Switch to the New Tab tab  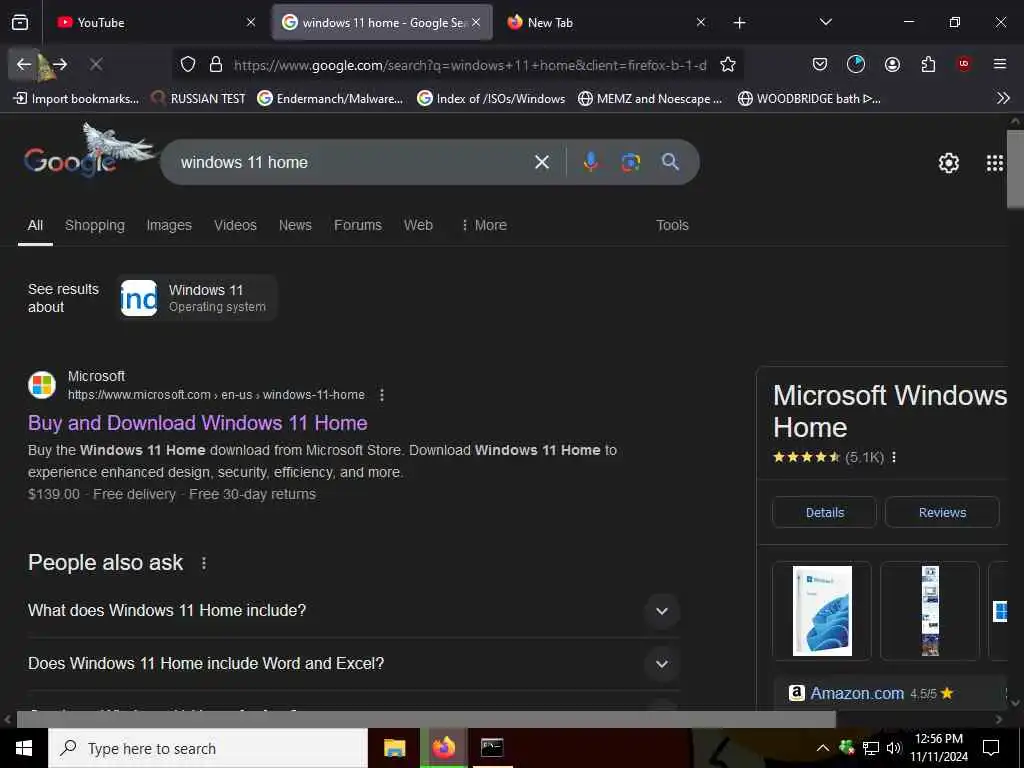click(x=606, y=23)
